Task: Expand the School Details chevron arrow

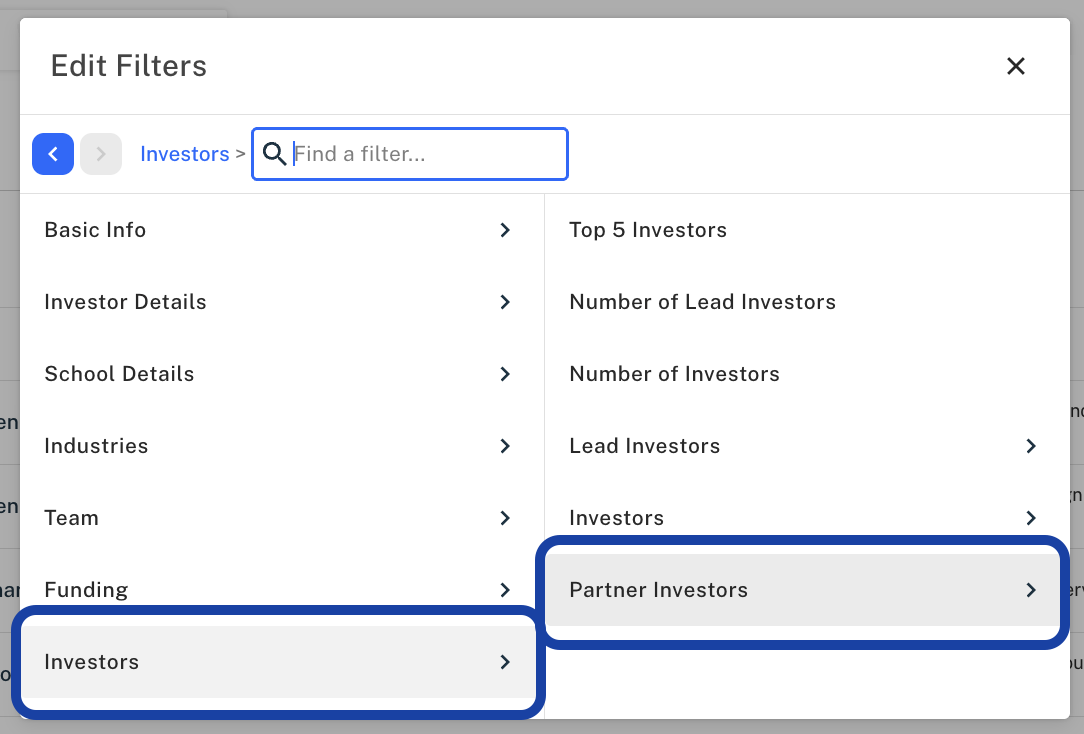Action: [x=505, y=374]
